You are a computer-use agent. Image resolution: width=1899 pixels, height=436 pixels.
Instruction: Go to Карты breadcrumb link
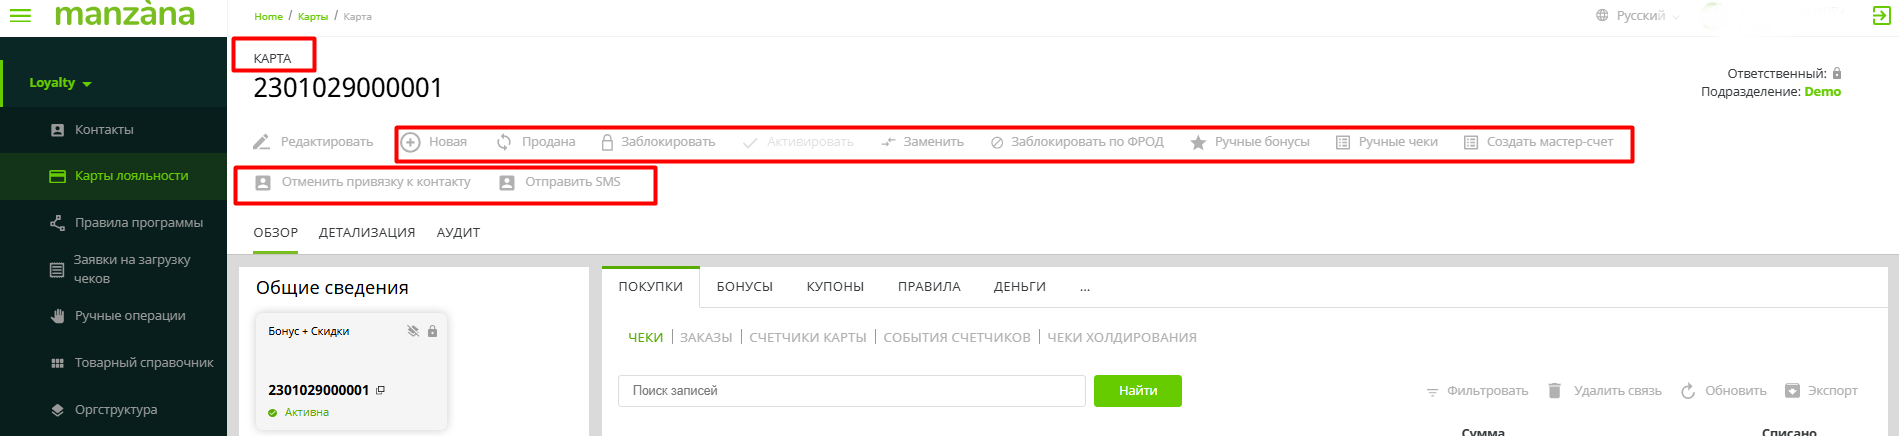(x=313, y=17)
